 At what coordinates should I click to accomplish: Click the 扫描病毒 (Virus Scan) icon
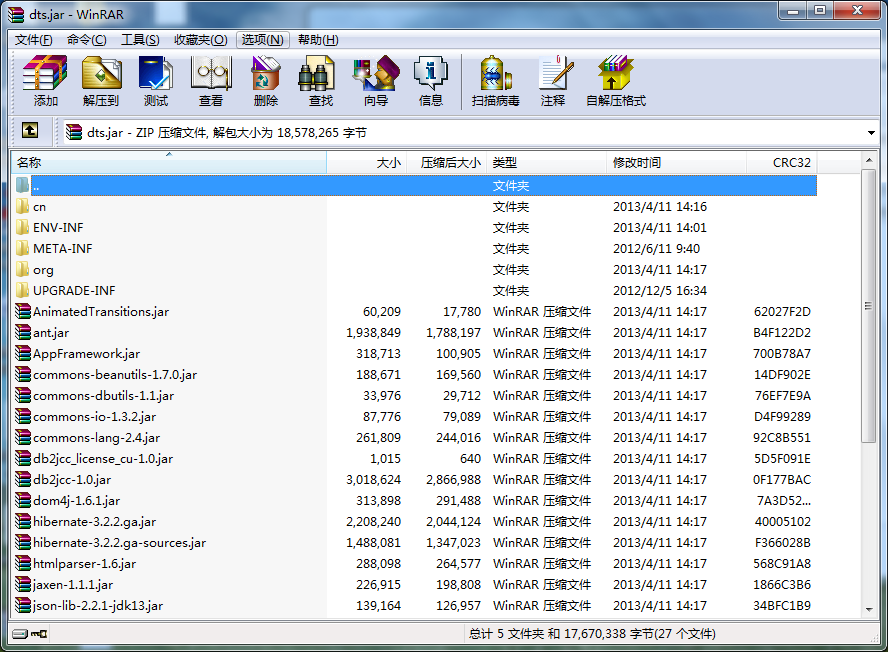tap(496, 73)
